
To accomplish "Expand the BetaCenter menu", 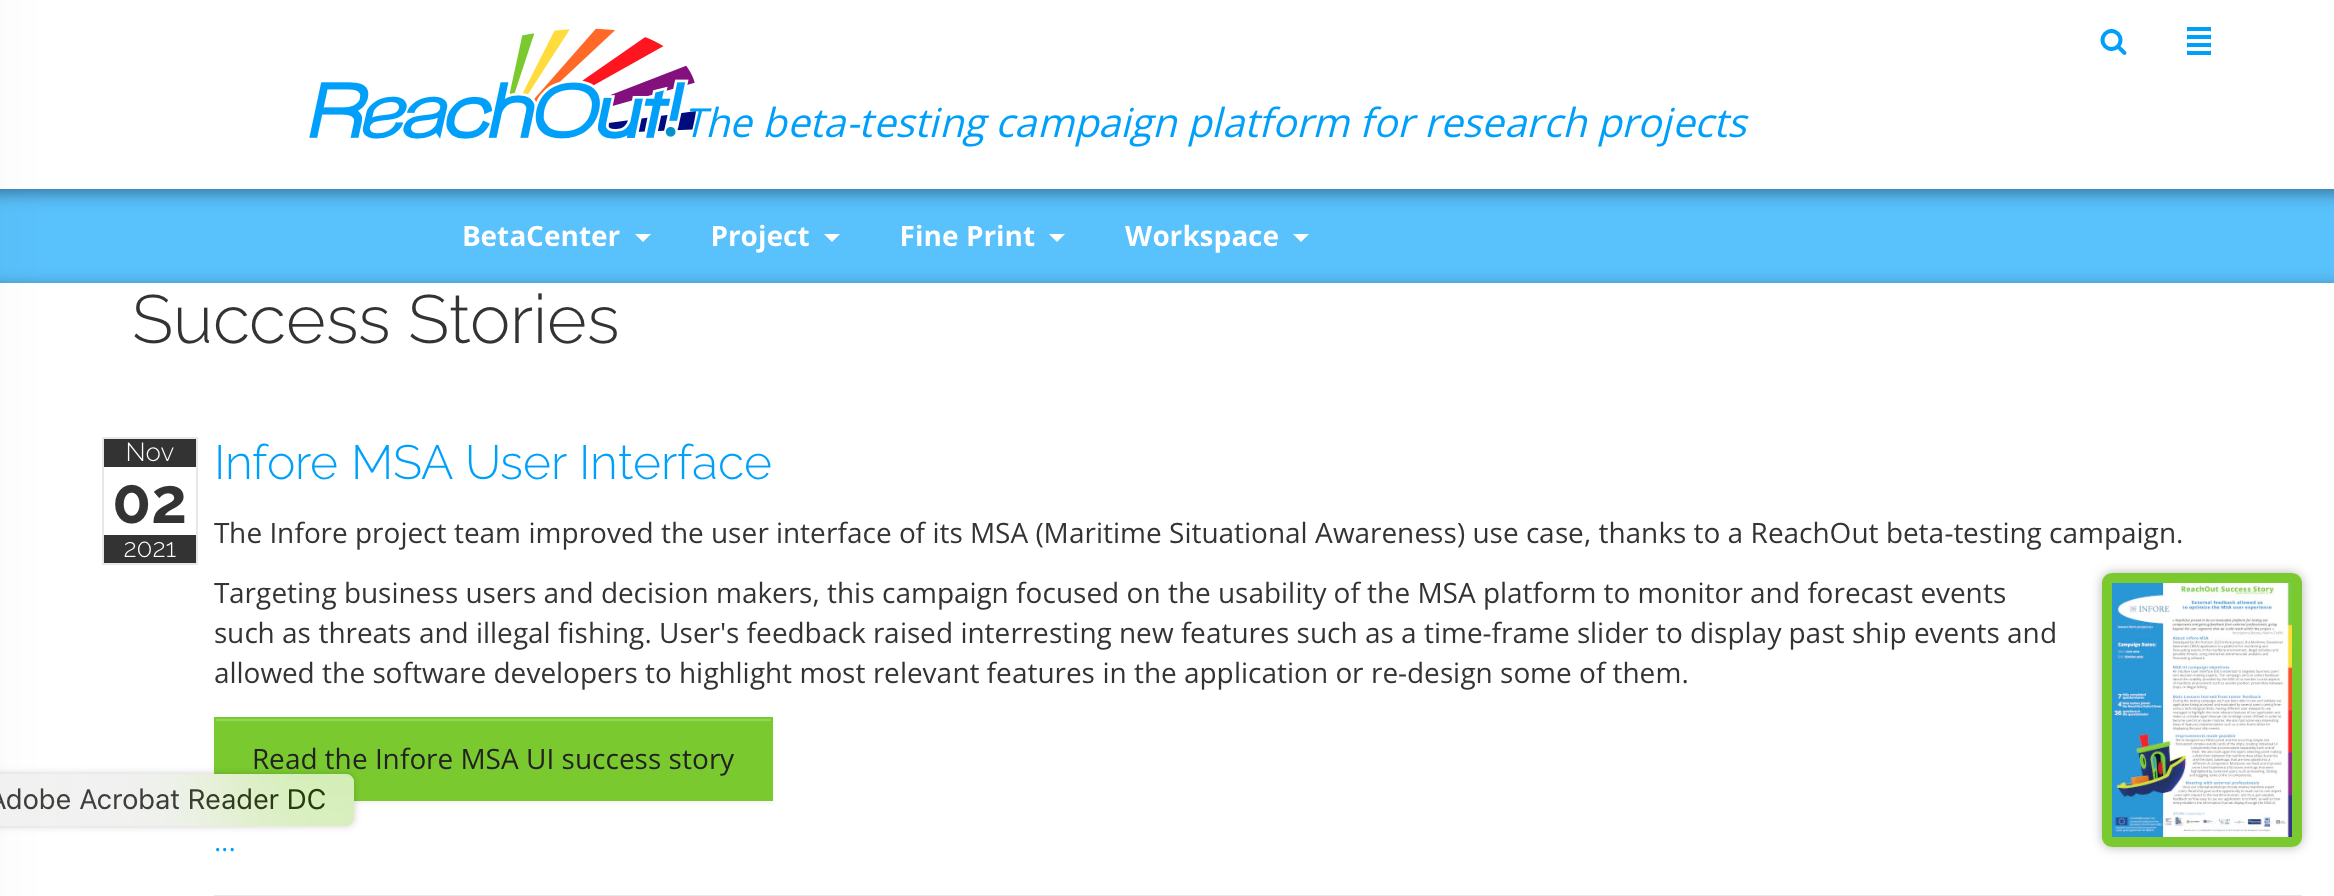I will [556, 236].
